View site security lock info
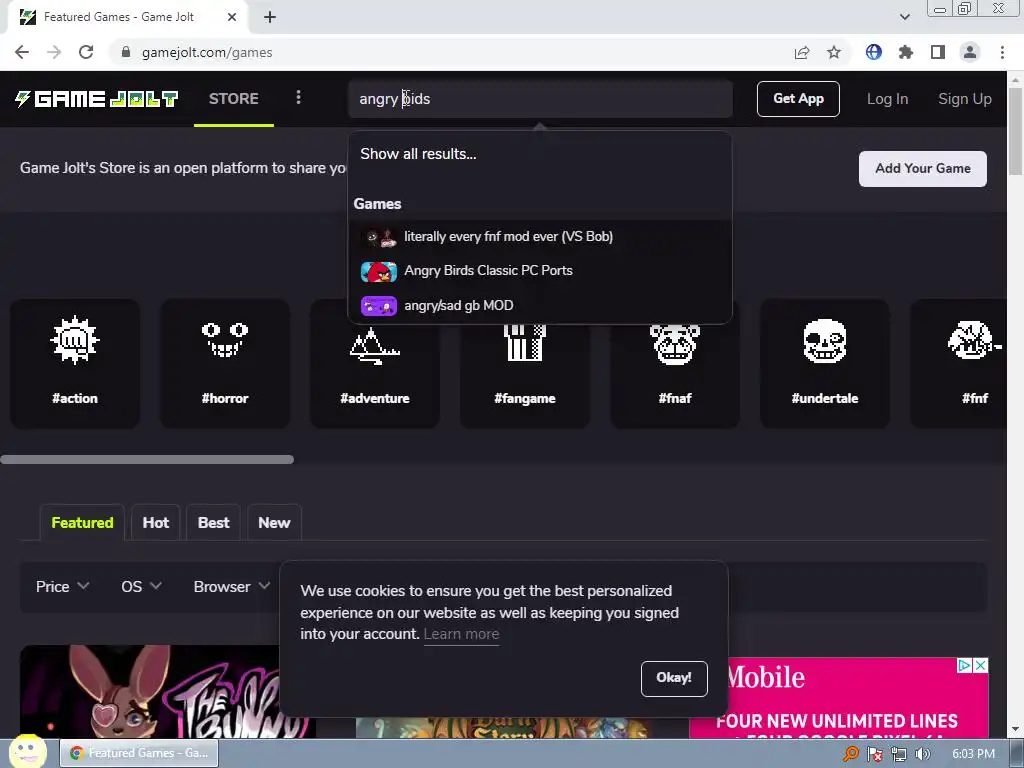This screenshot has width=1024, height=768. (126, 52)
